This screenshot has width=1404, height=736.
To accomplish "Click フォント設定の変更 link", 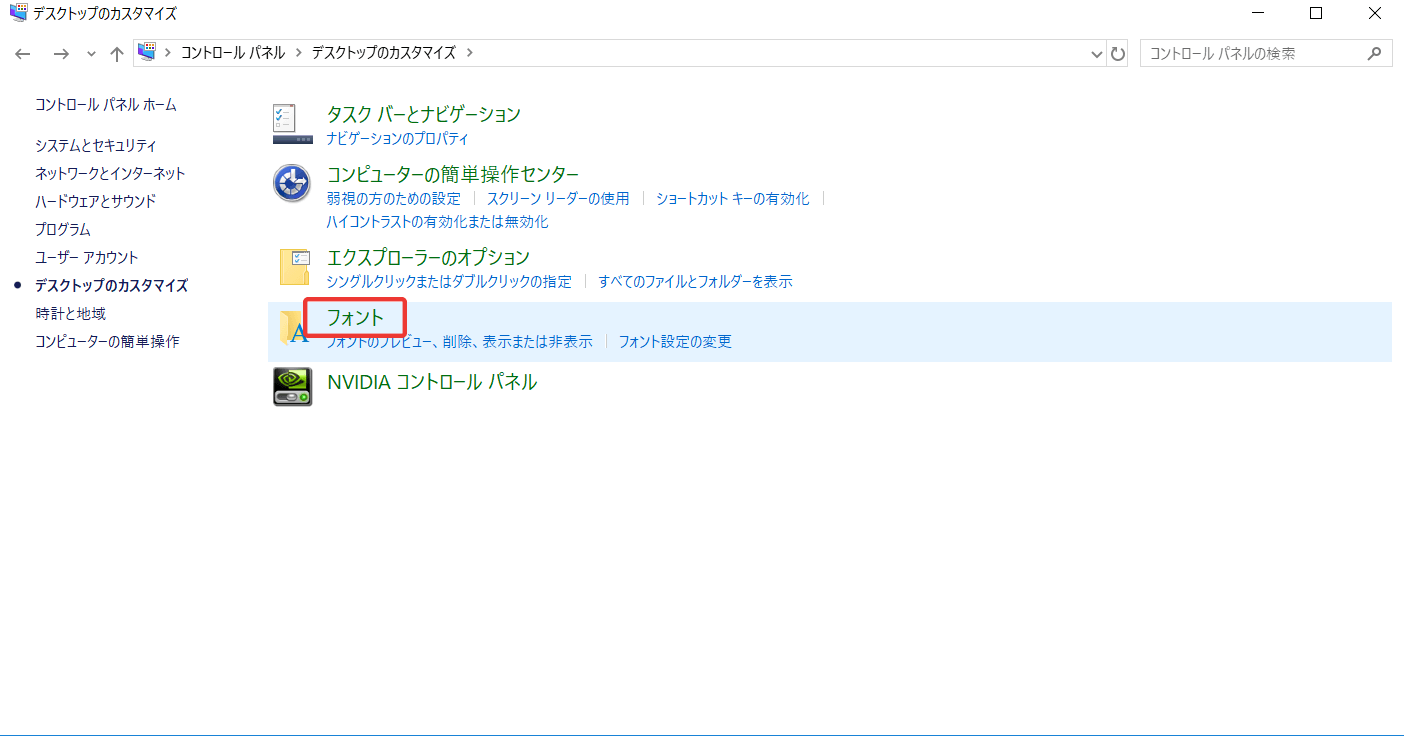I will click(x=675, y=342).
